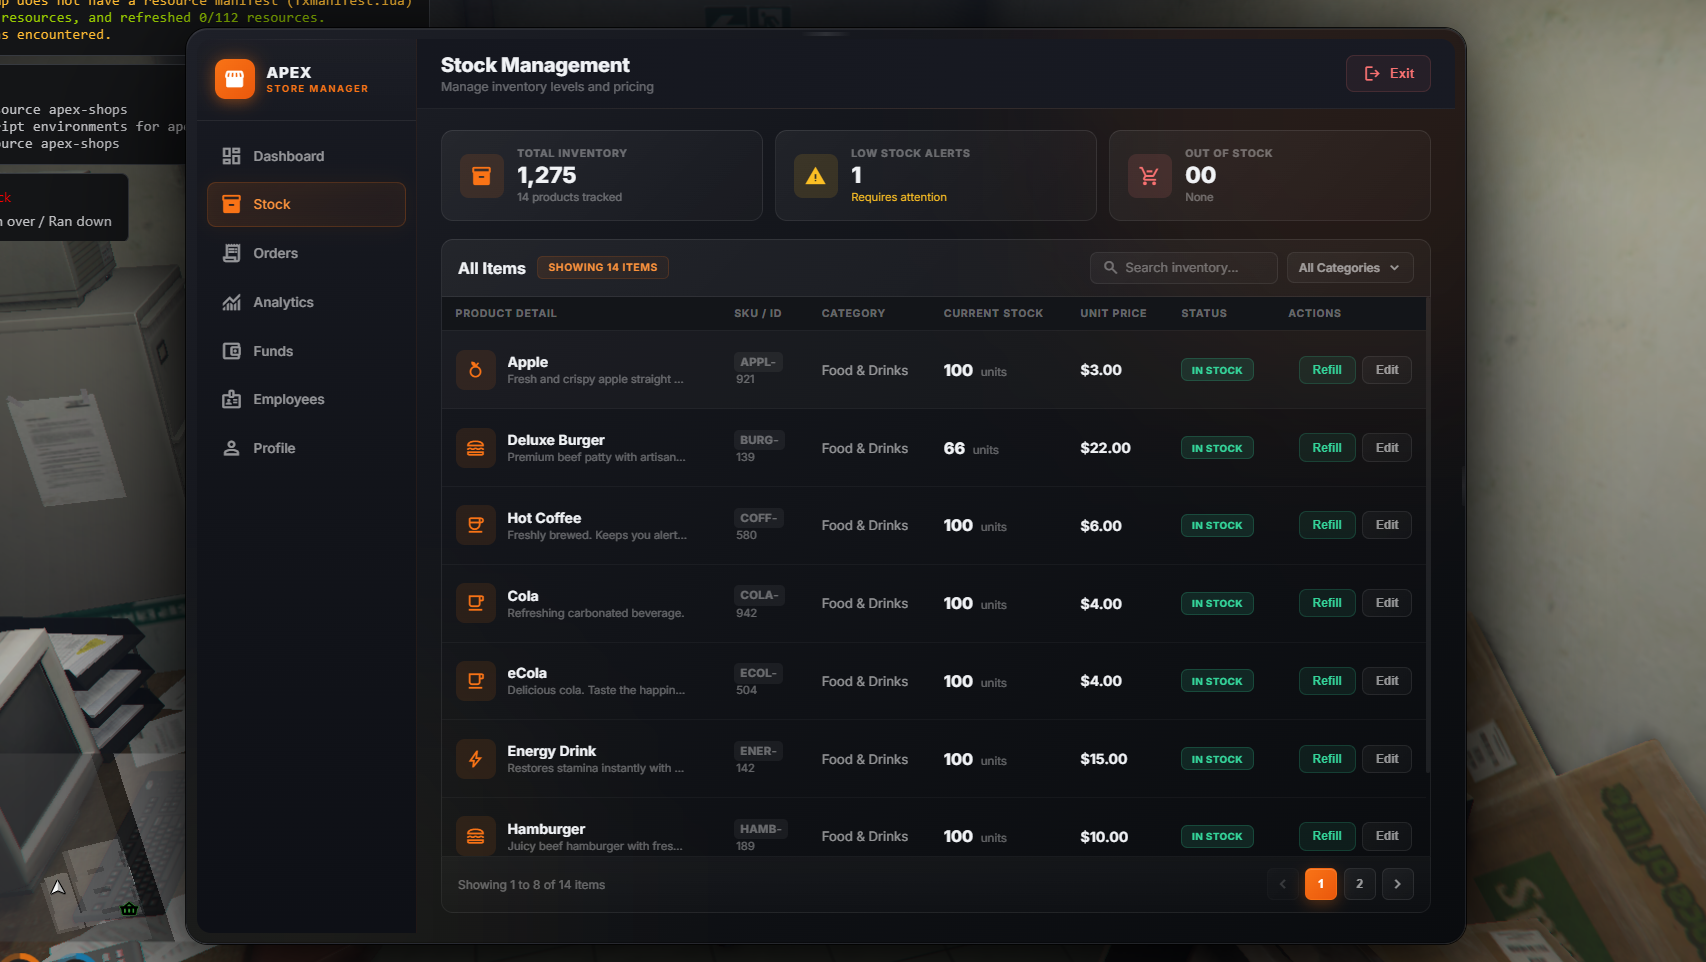Toggle Hamburger's IN STOCK indicator
Viewport: 1706px width, 962px height.
point(1217,836)
